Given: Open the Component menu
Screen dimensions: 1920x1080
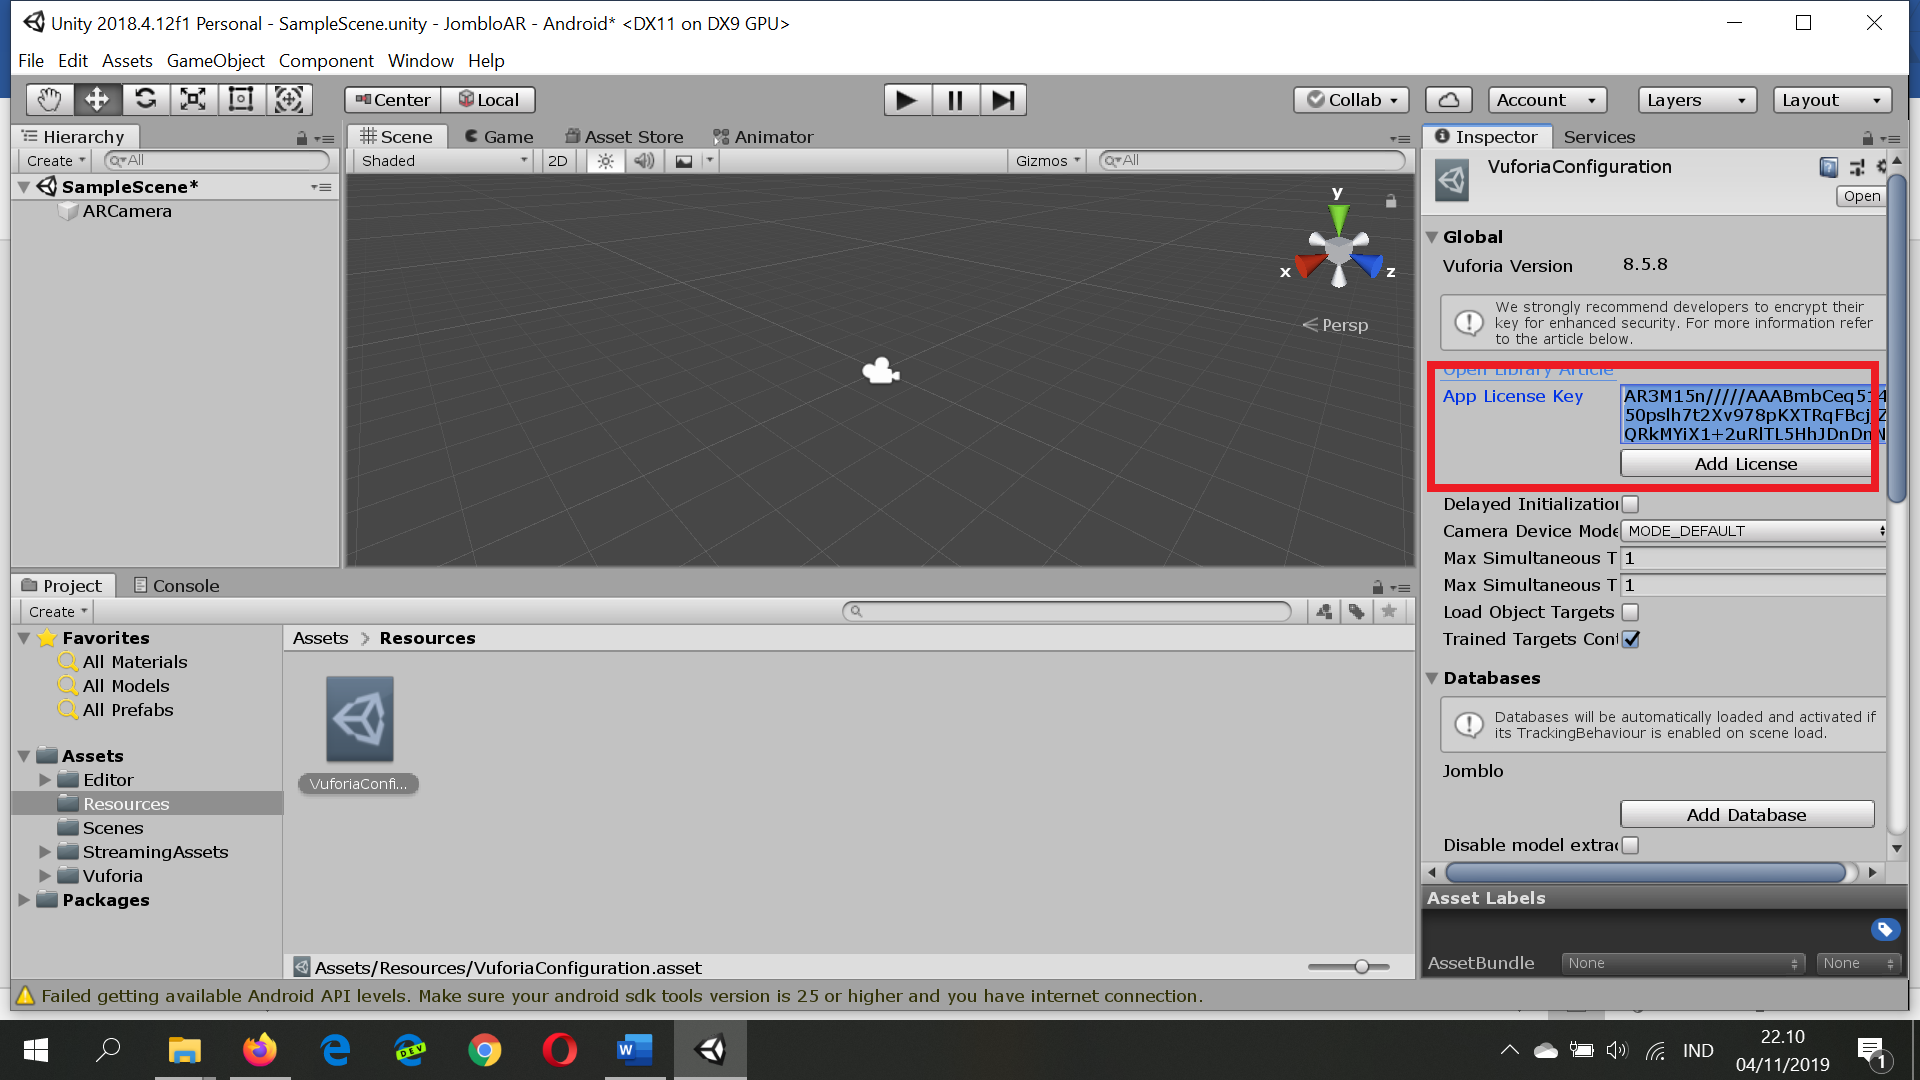Looking at the screenshot, I should (326, 61).
